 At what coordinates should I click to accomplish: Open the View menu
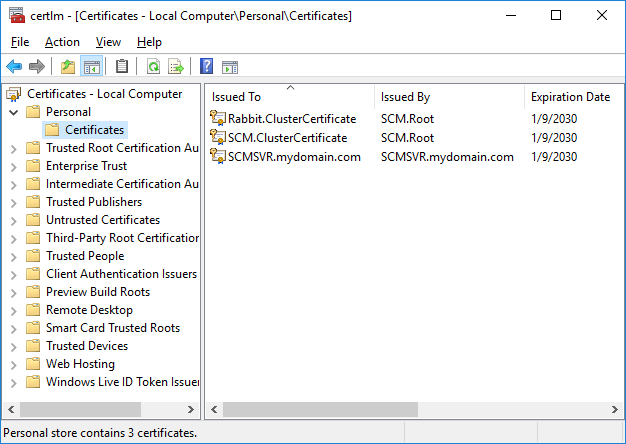108,42
